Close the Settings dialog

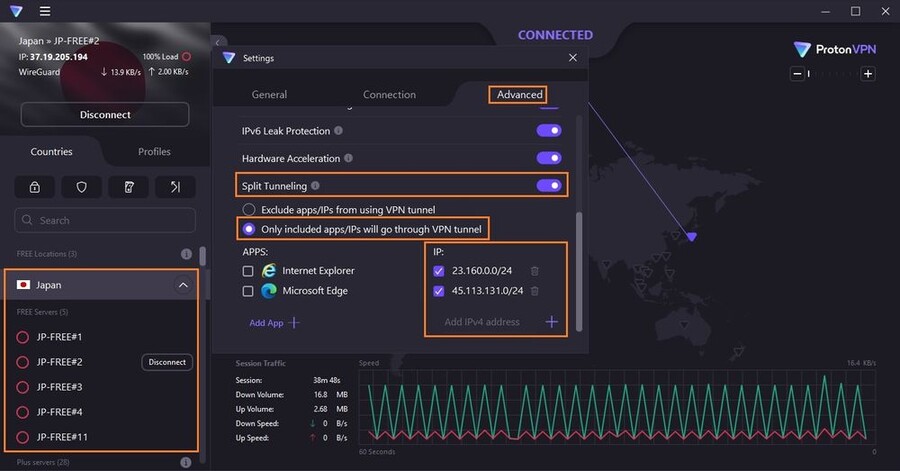[x=573, y=57]
